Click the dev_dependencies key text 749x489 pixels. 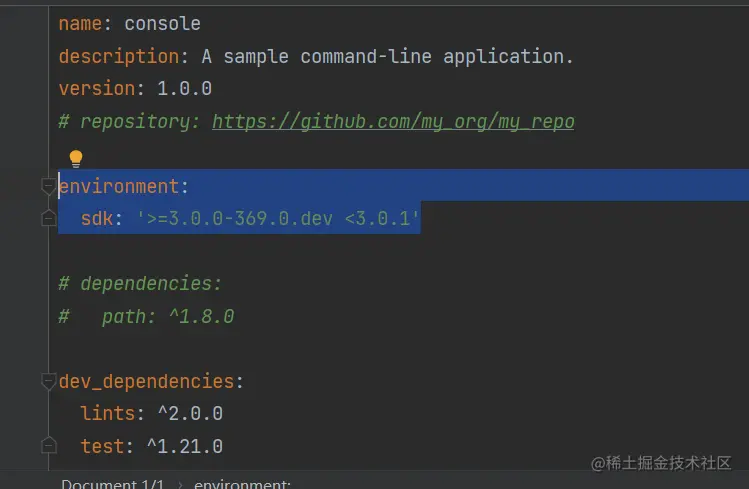point(146,381)
